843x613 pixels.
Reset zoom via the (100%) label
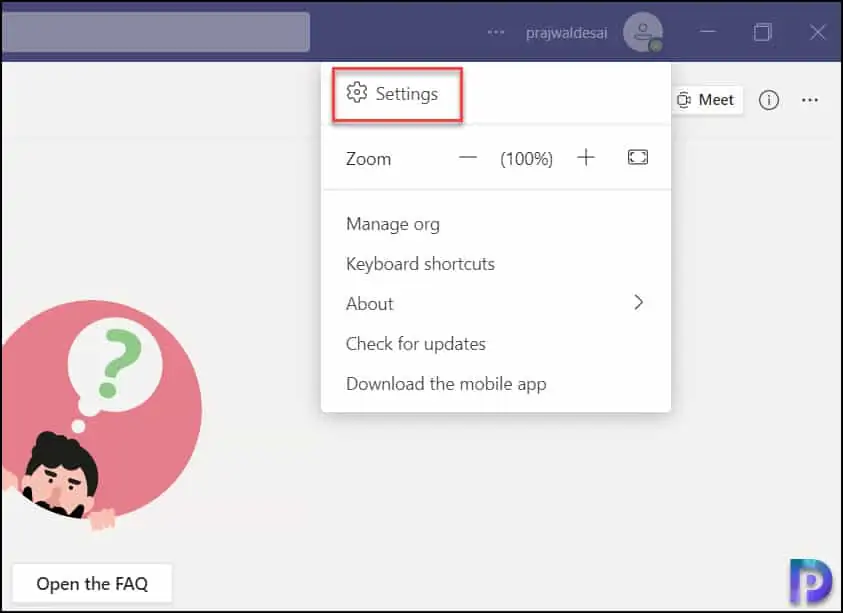click(527, 158)
